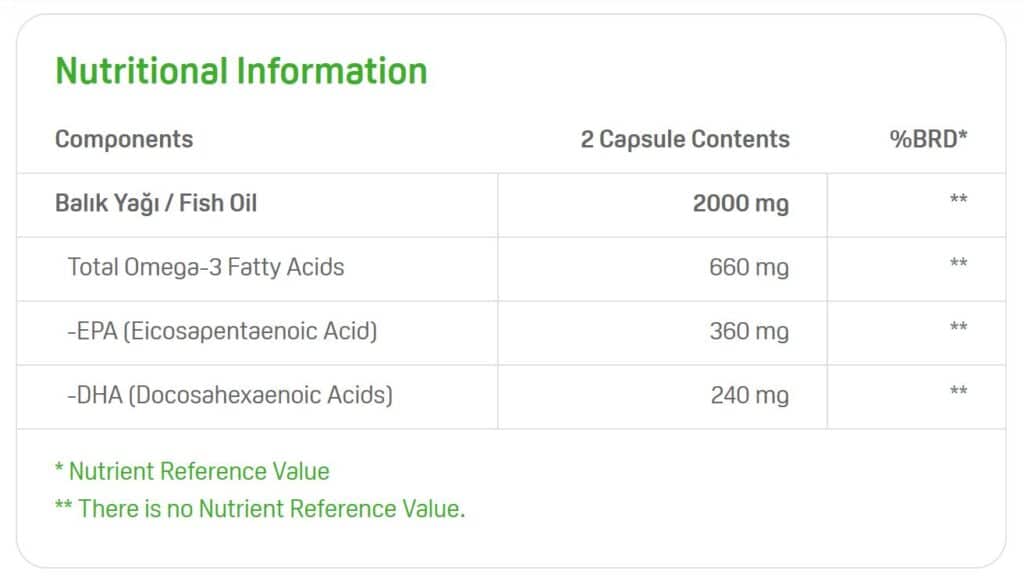Viewport: 1024px width, 578px height.
Task: Click the Fish Oil row double asterisk
Action: pyautogui.click(x=958, y=200)
